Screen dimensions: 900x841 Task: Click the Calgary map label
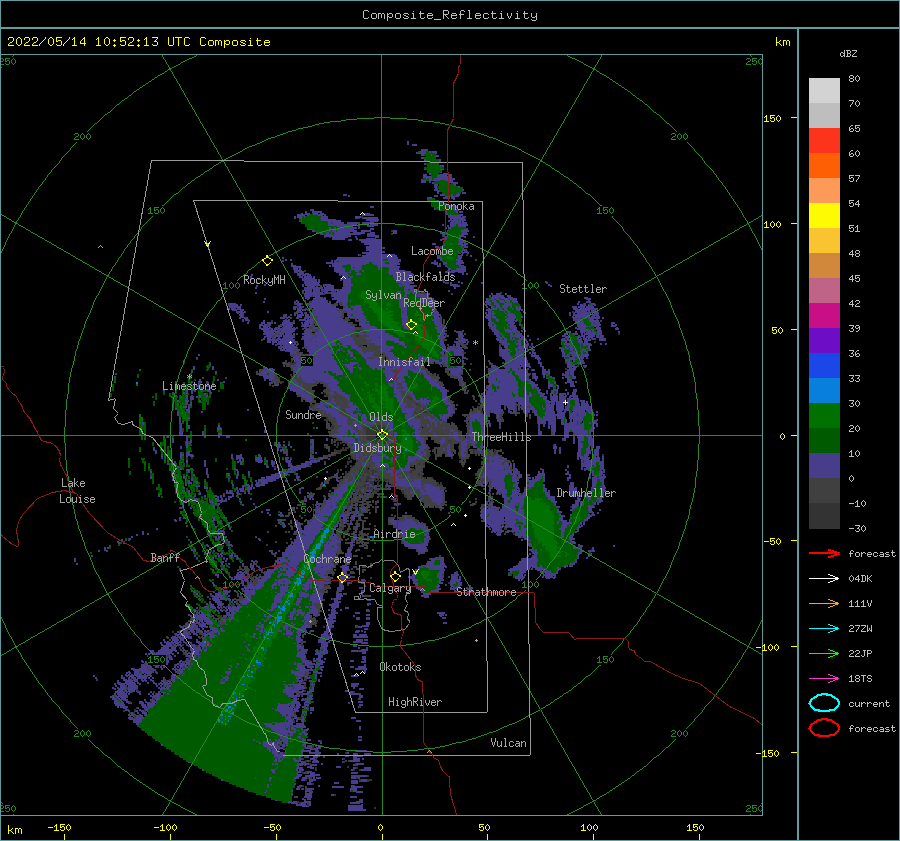[390, 588]
